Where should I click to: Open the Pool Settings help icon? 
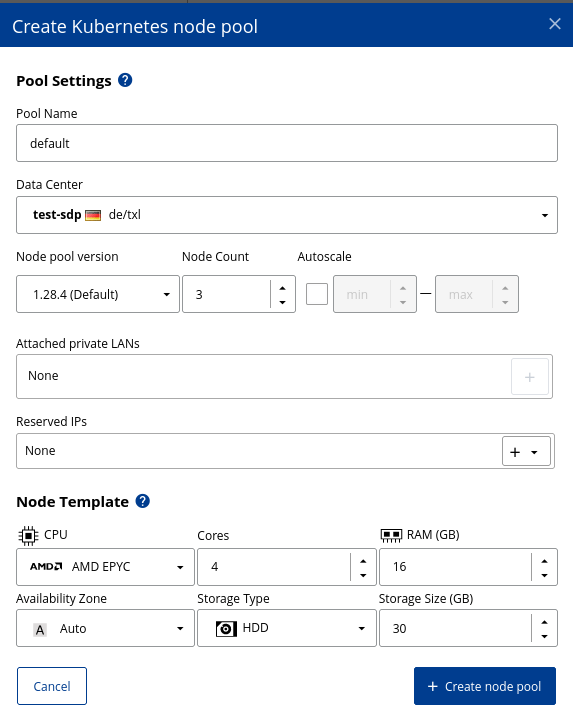coord(125,80)
